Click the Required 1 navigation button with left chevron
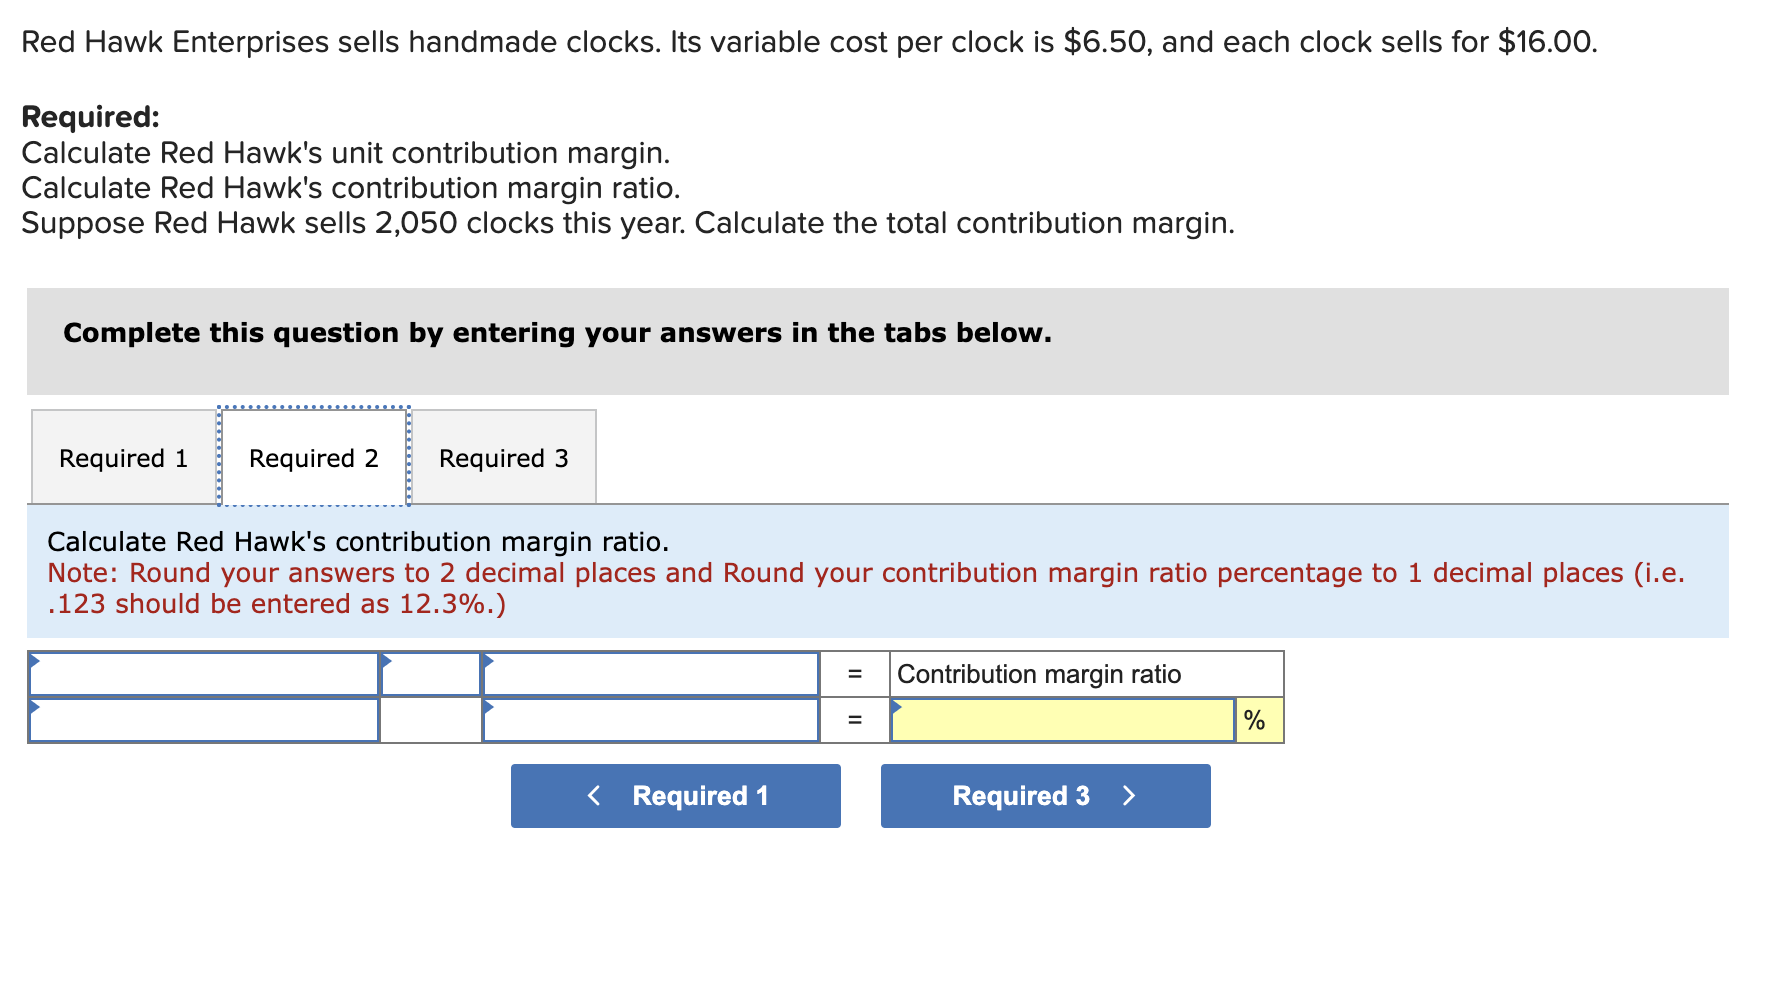 pos(675,796)
